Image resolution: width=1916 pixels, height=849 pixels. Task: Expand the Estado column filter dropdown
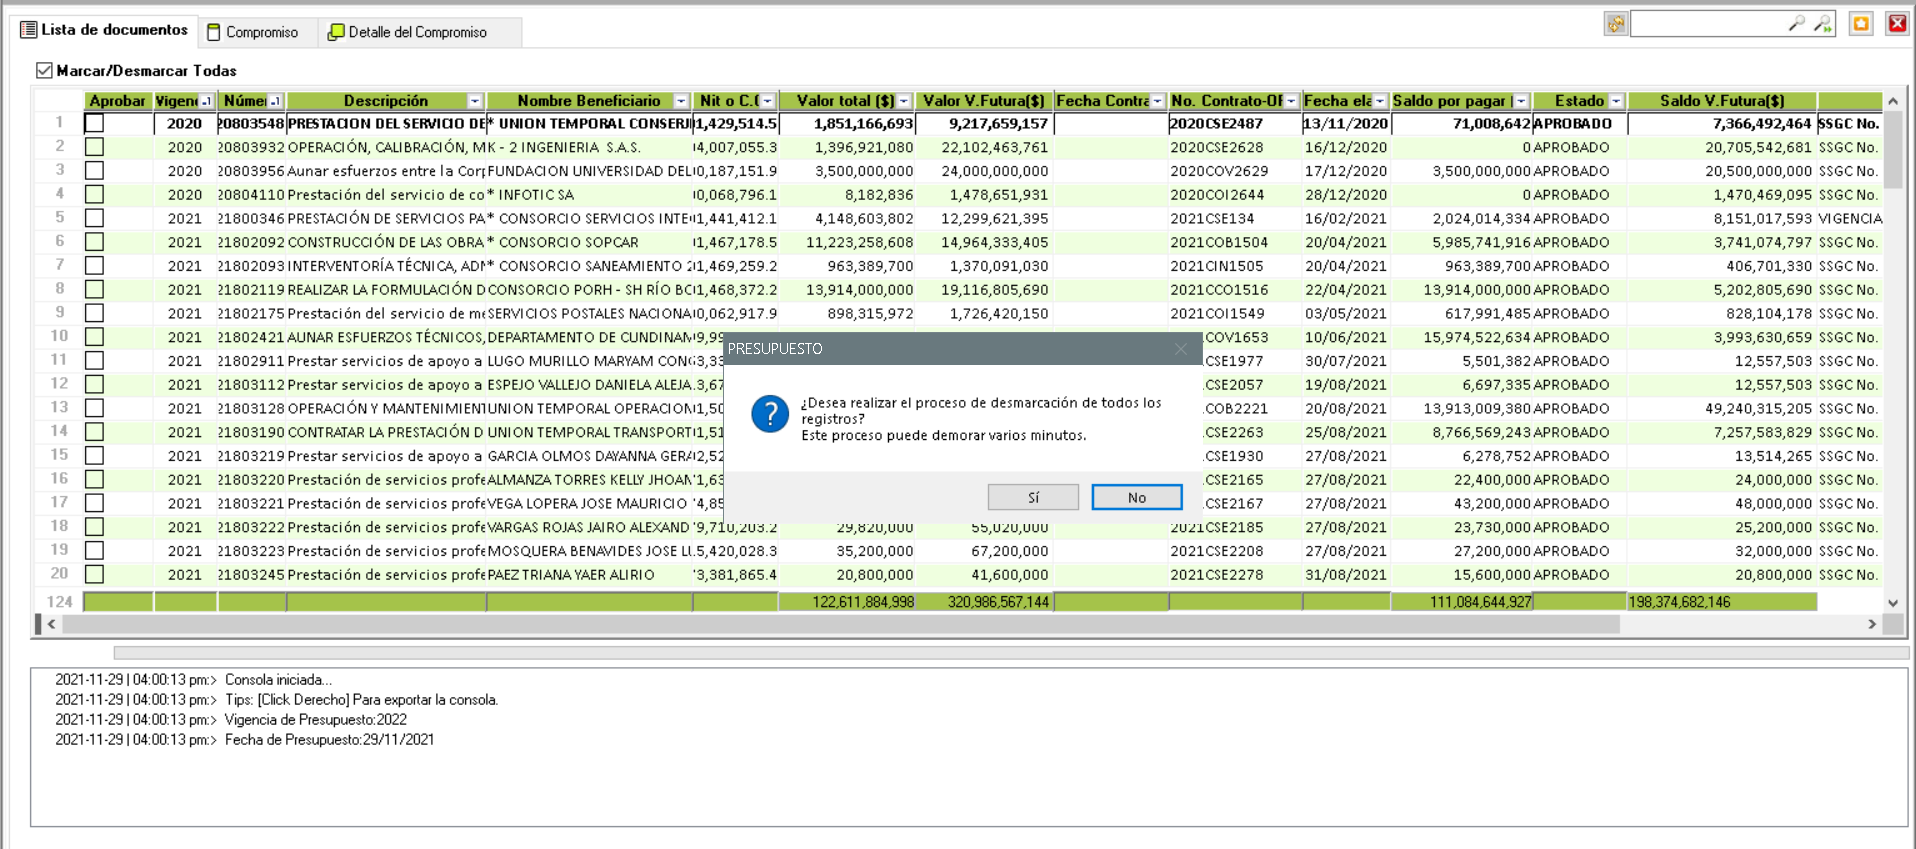click(1616, 101)
